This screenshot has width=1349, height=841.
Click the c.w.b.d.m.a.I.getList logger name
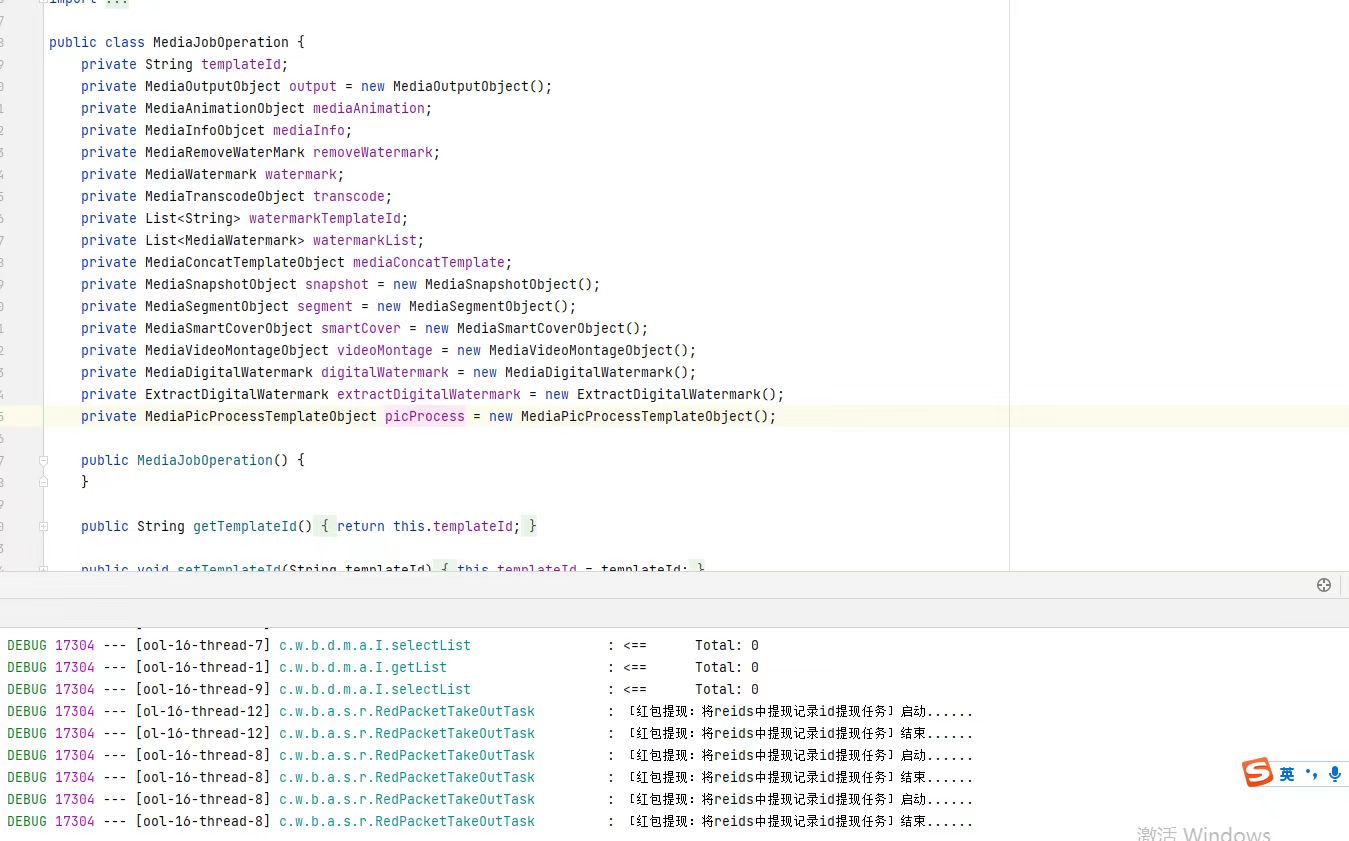(x=362, y=667)
